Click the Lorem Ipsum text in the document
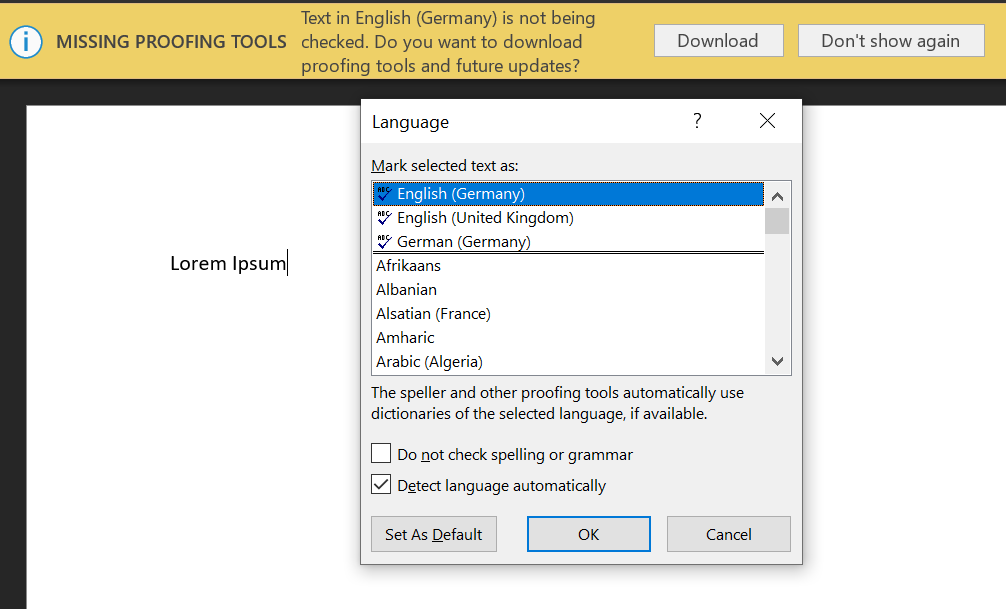 coord(228,263)
